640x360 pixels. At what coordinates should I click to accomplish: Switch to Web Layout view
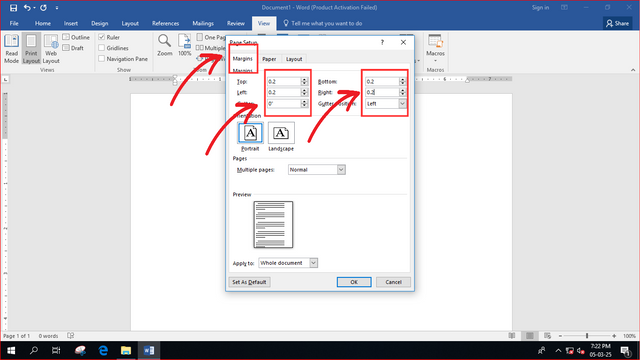pyautogui.click(x=51, y=49)
